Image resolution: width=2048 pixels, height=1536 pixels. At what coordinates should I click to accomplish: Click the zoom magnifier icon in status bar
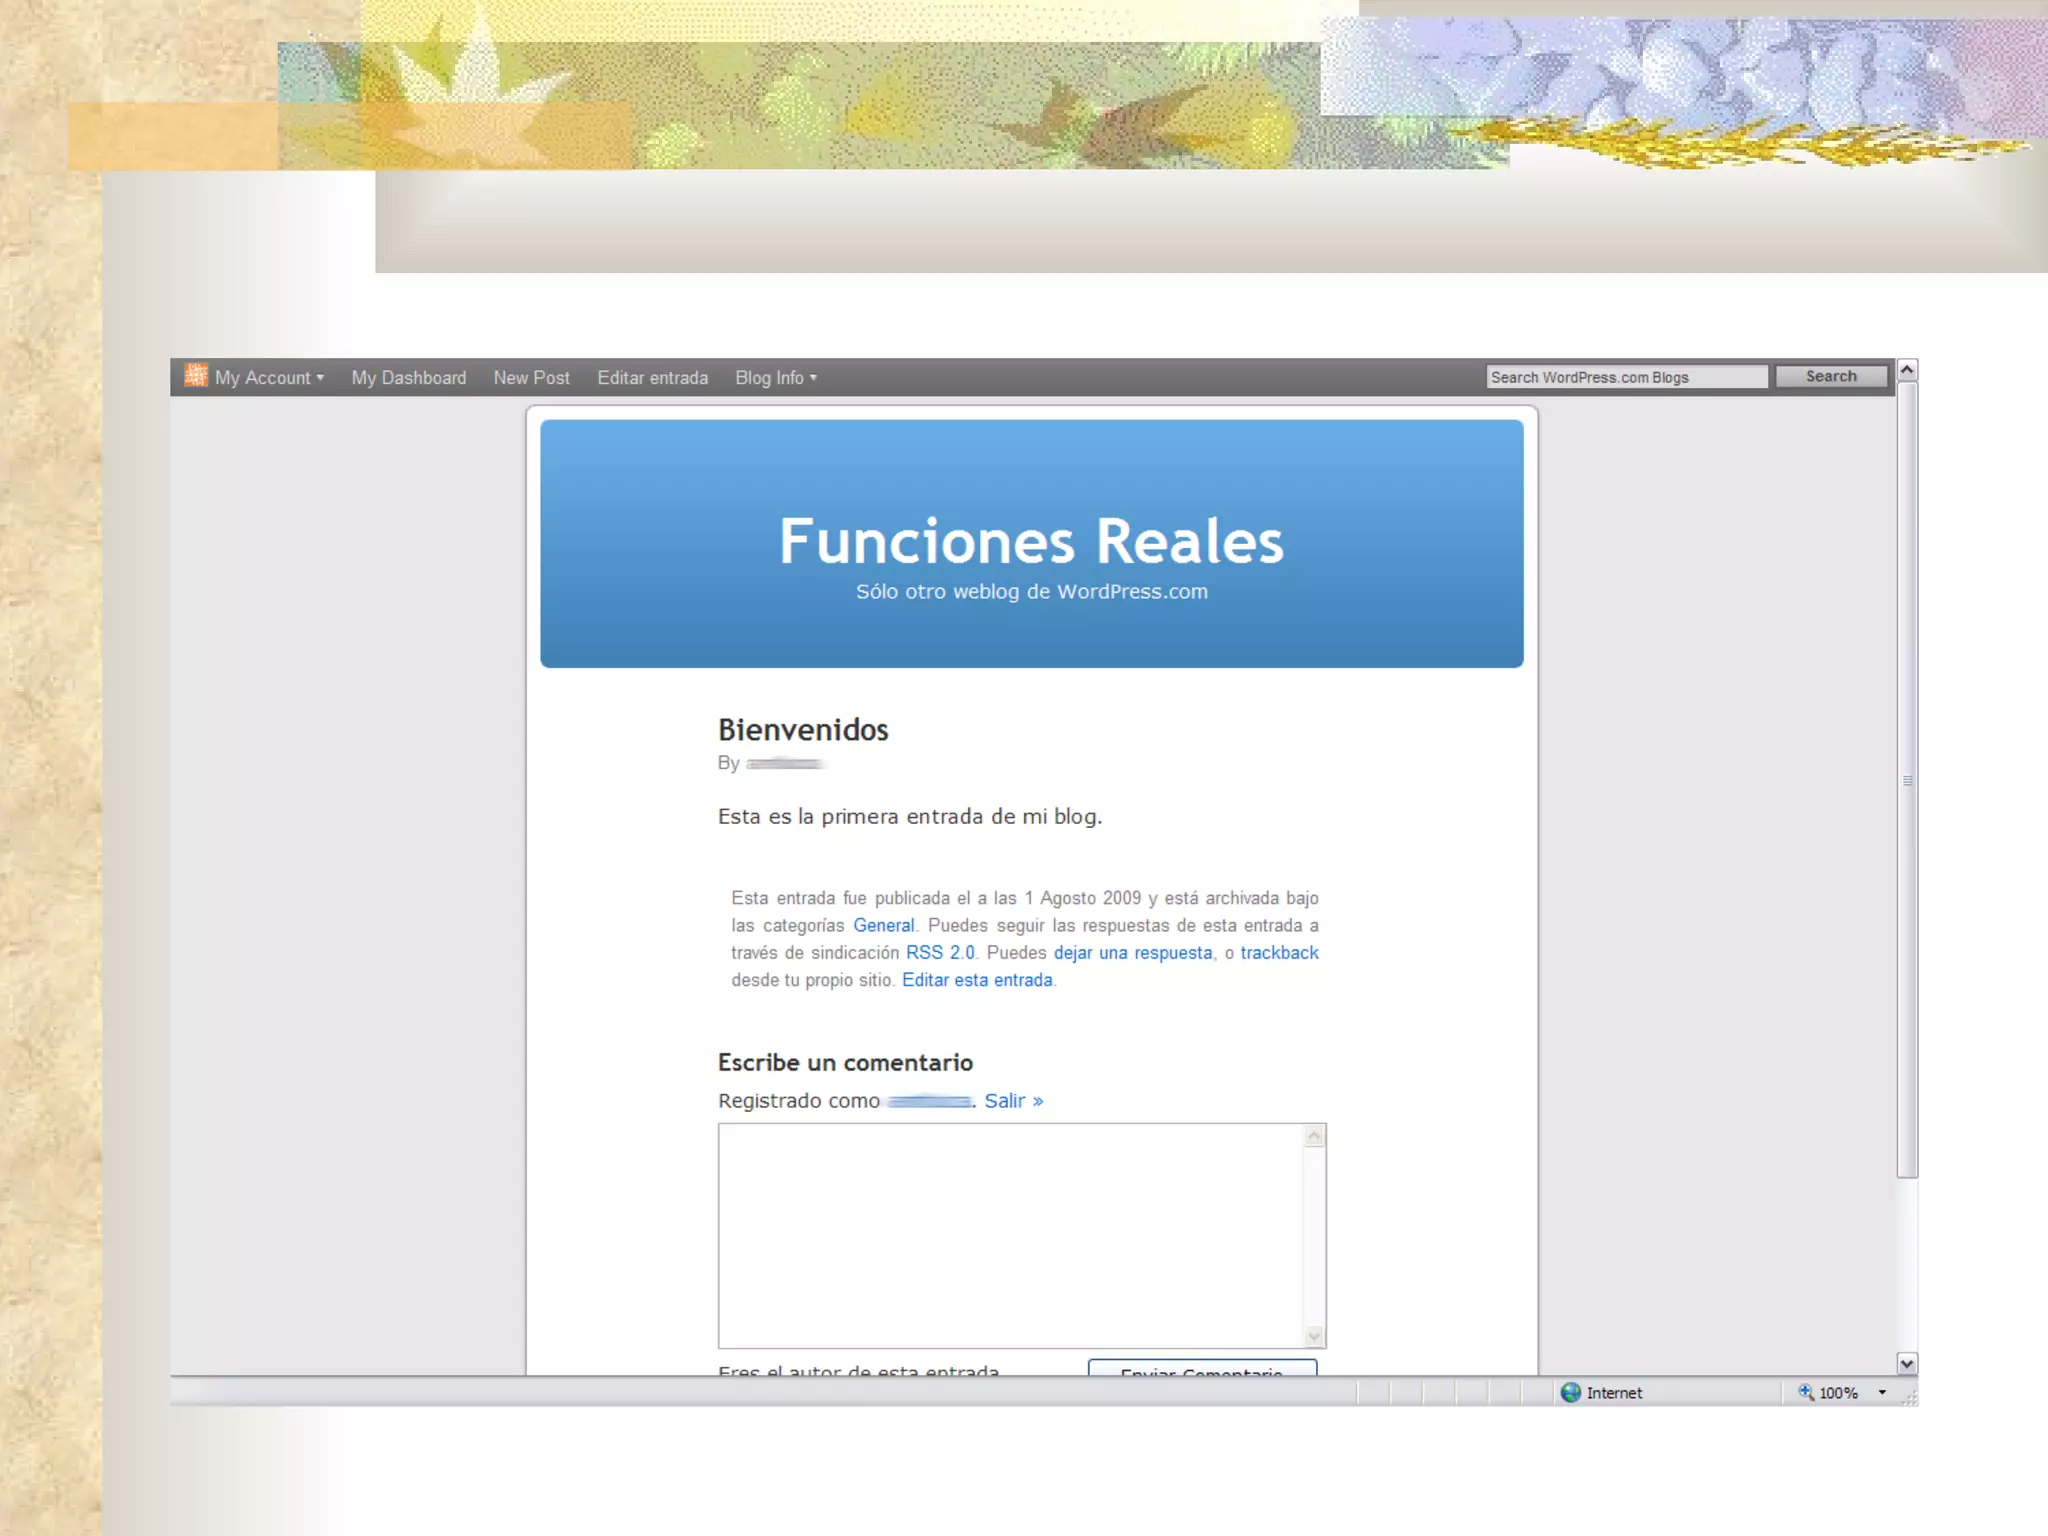tap(1806, 1391)
